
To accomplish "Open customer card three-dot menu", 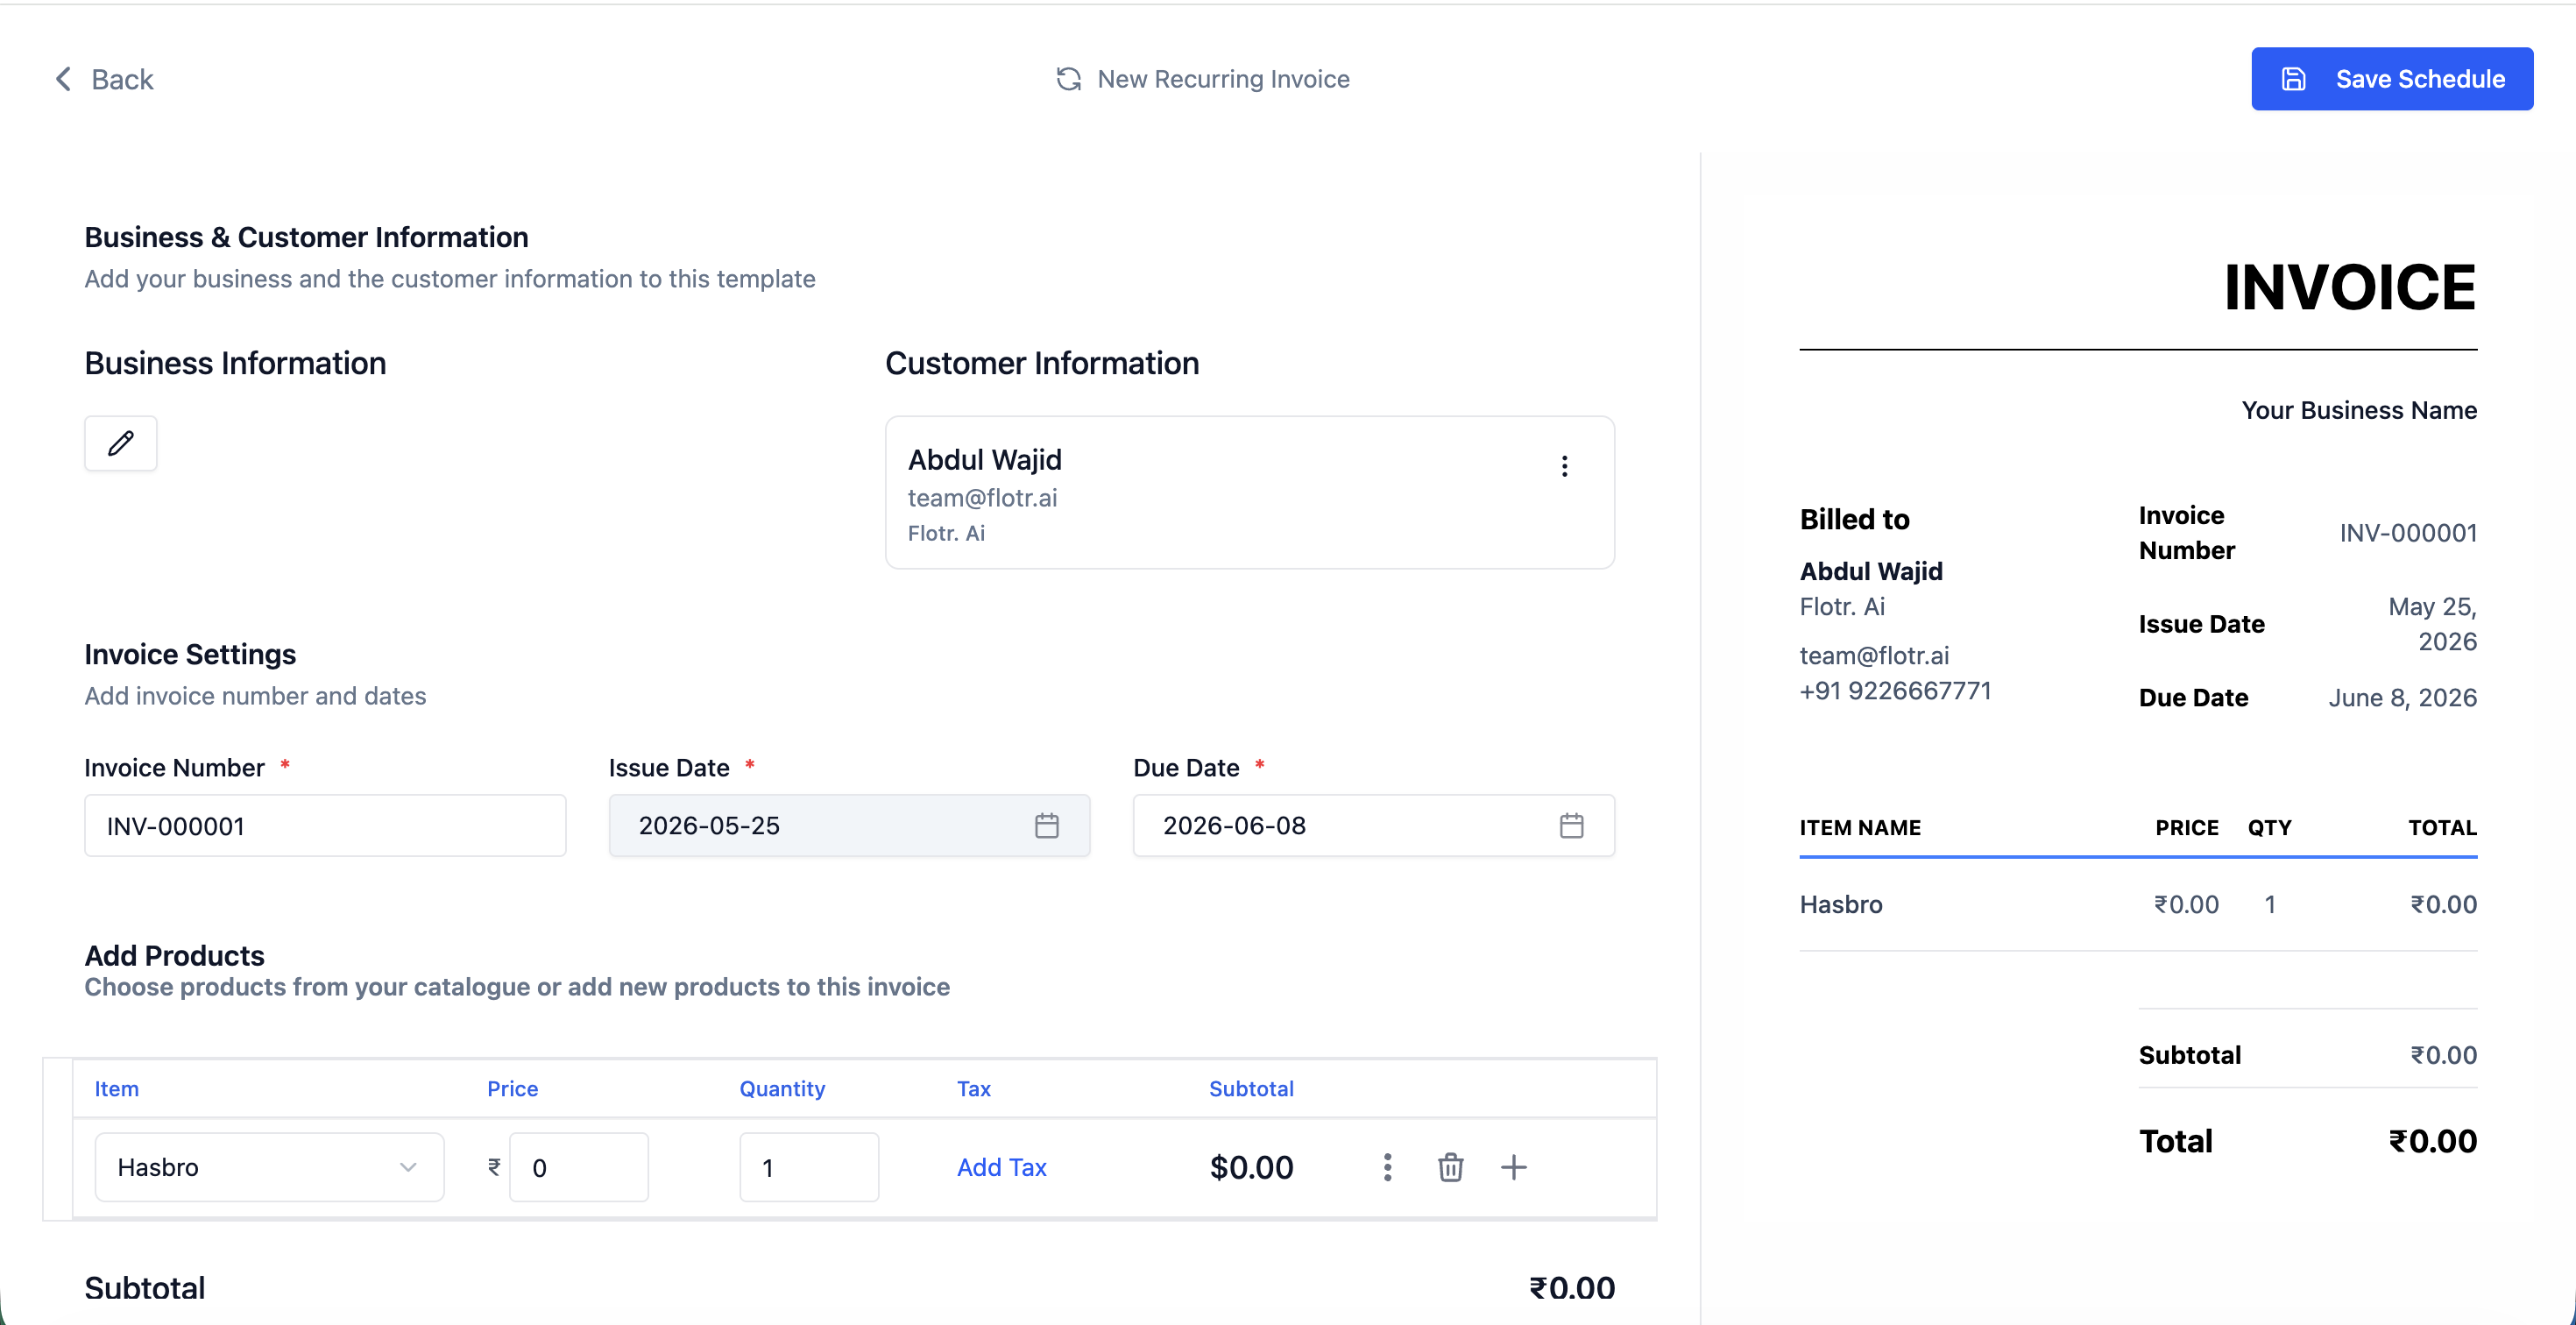I will point(1564,466).
